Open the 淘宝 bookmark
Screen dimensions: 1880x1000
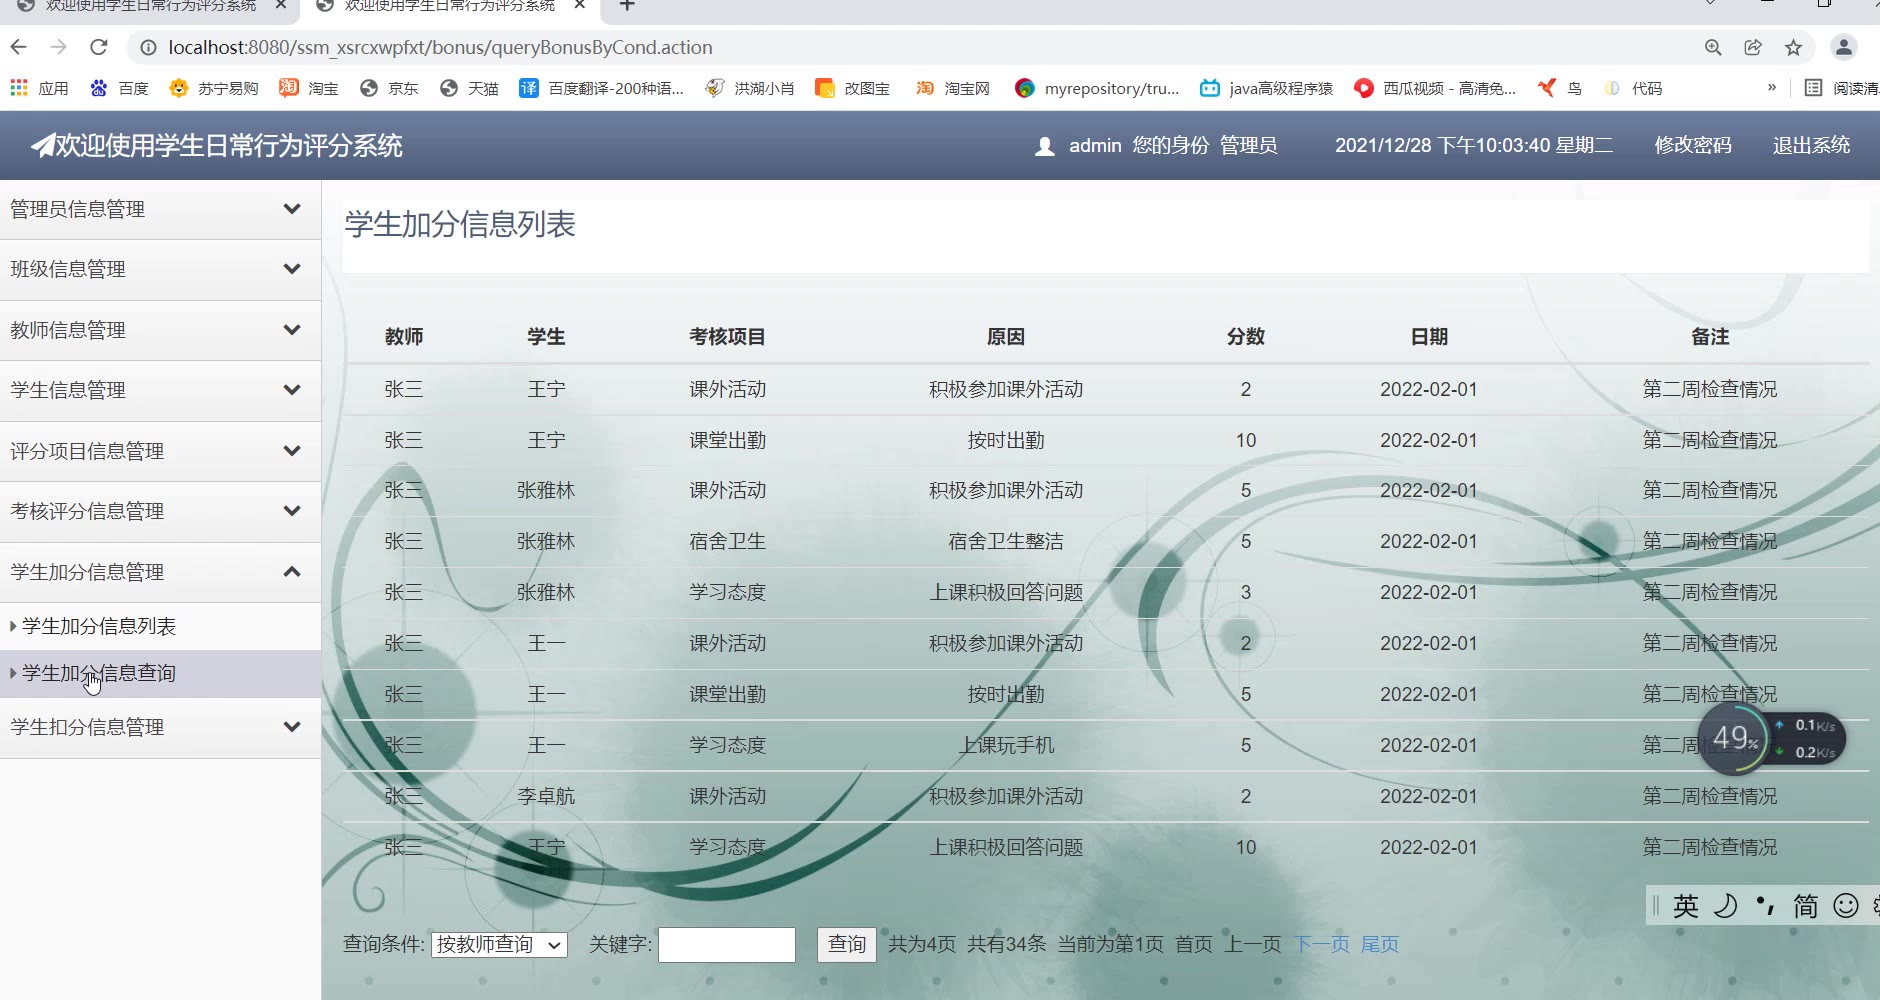tap(309, 88)
